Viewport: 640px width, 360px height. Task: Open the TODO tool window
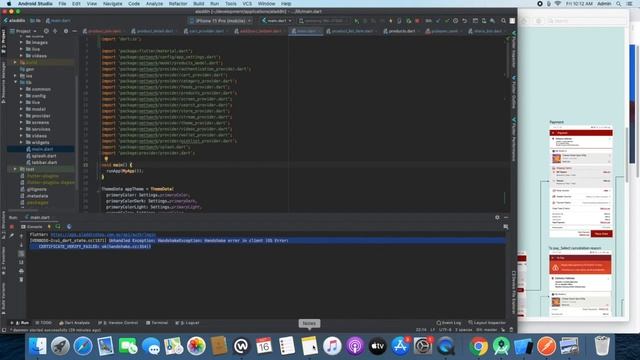[44, 323]
